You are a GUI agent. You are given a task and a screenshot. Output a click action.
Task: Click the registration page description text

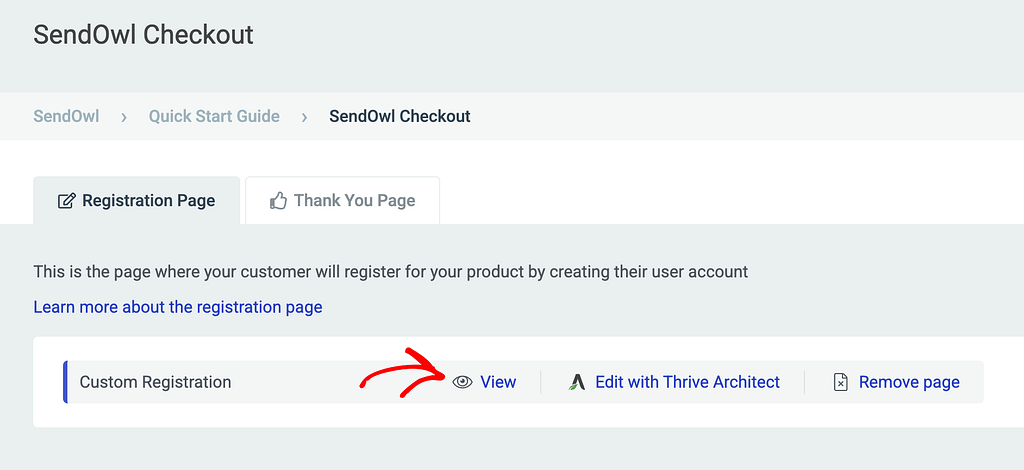pyautogui.click(x=391, y=272)
